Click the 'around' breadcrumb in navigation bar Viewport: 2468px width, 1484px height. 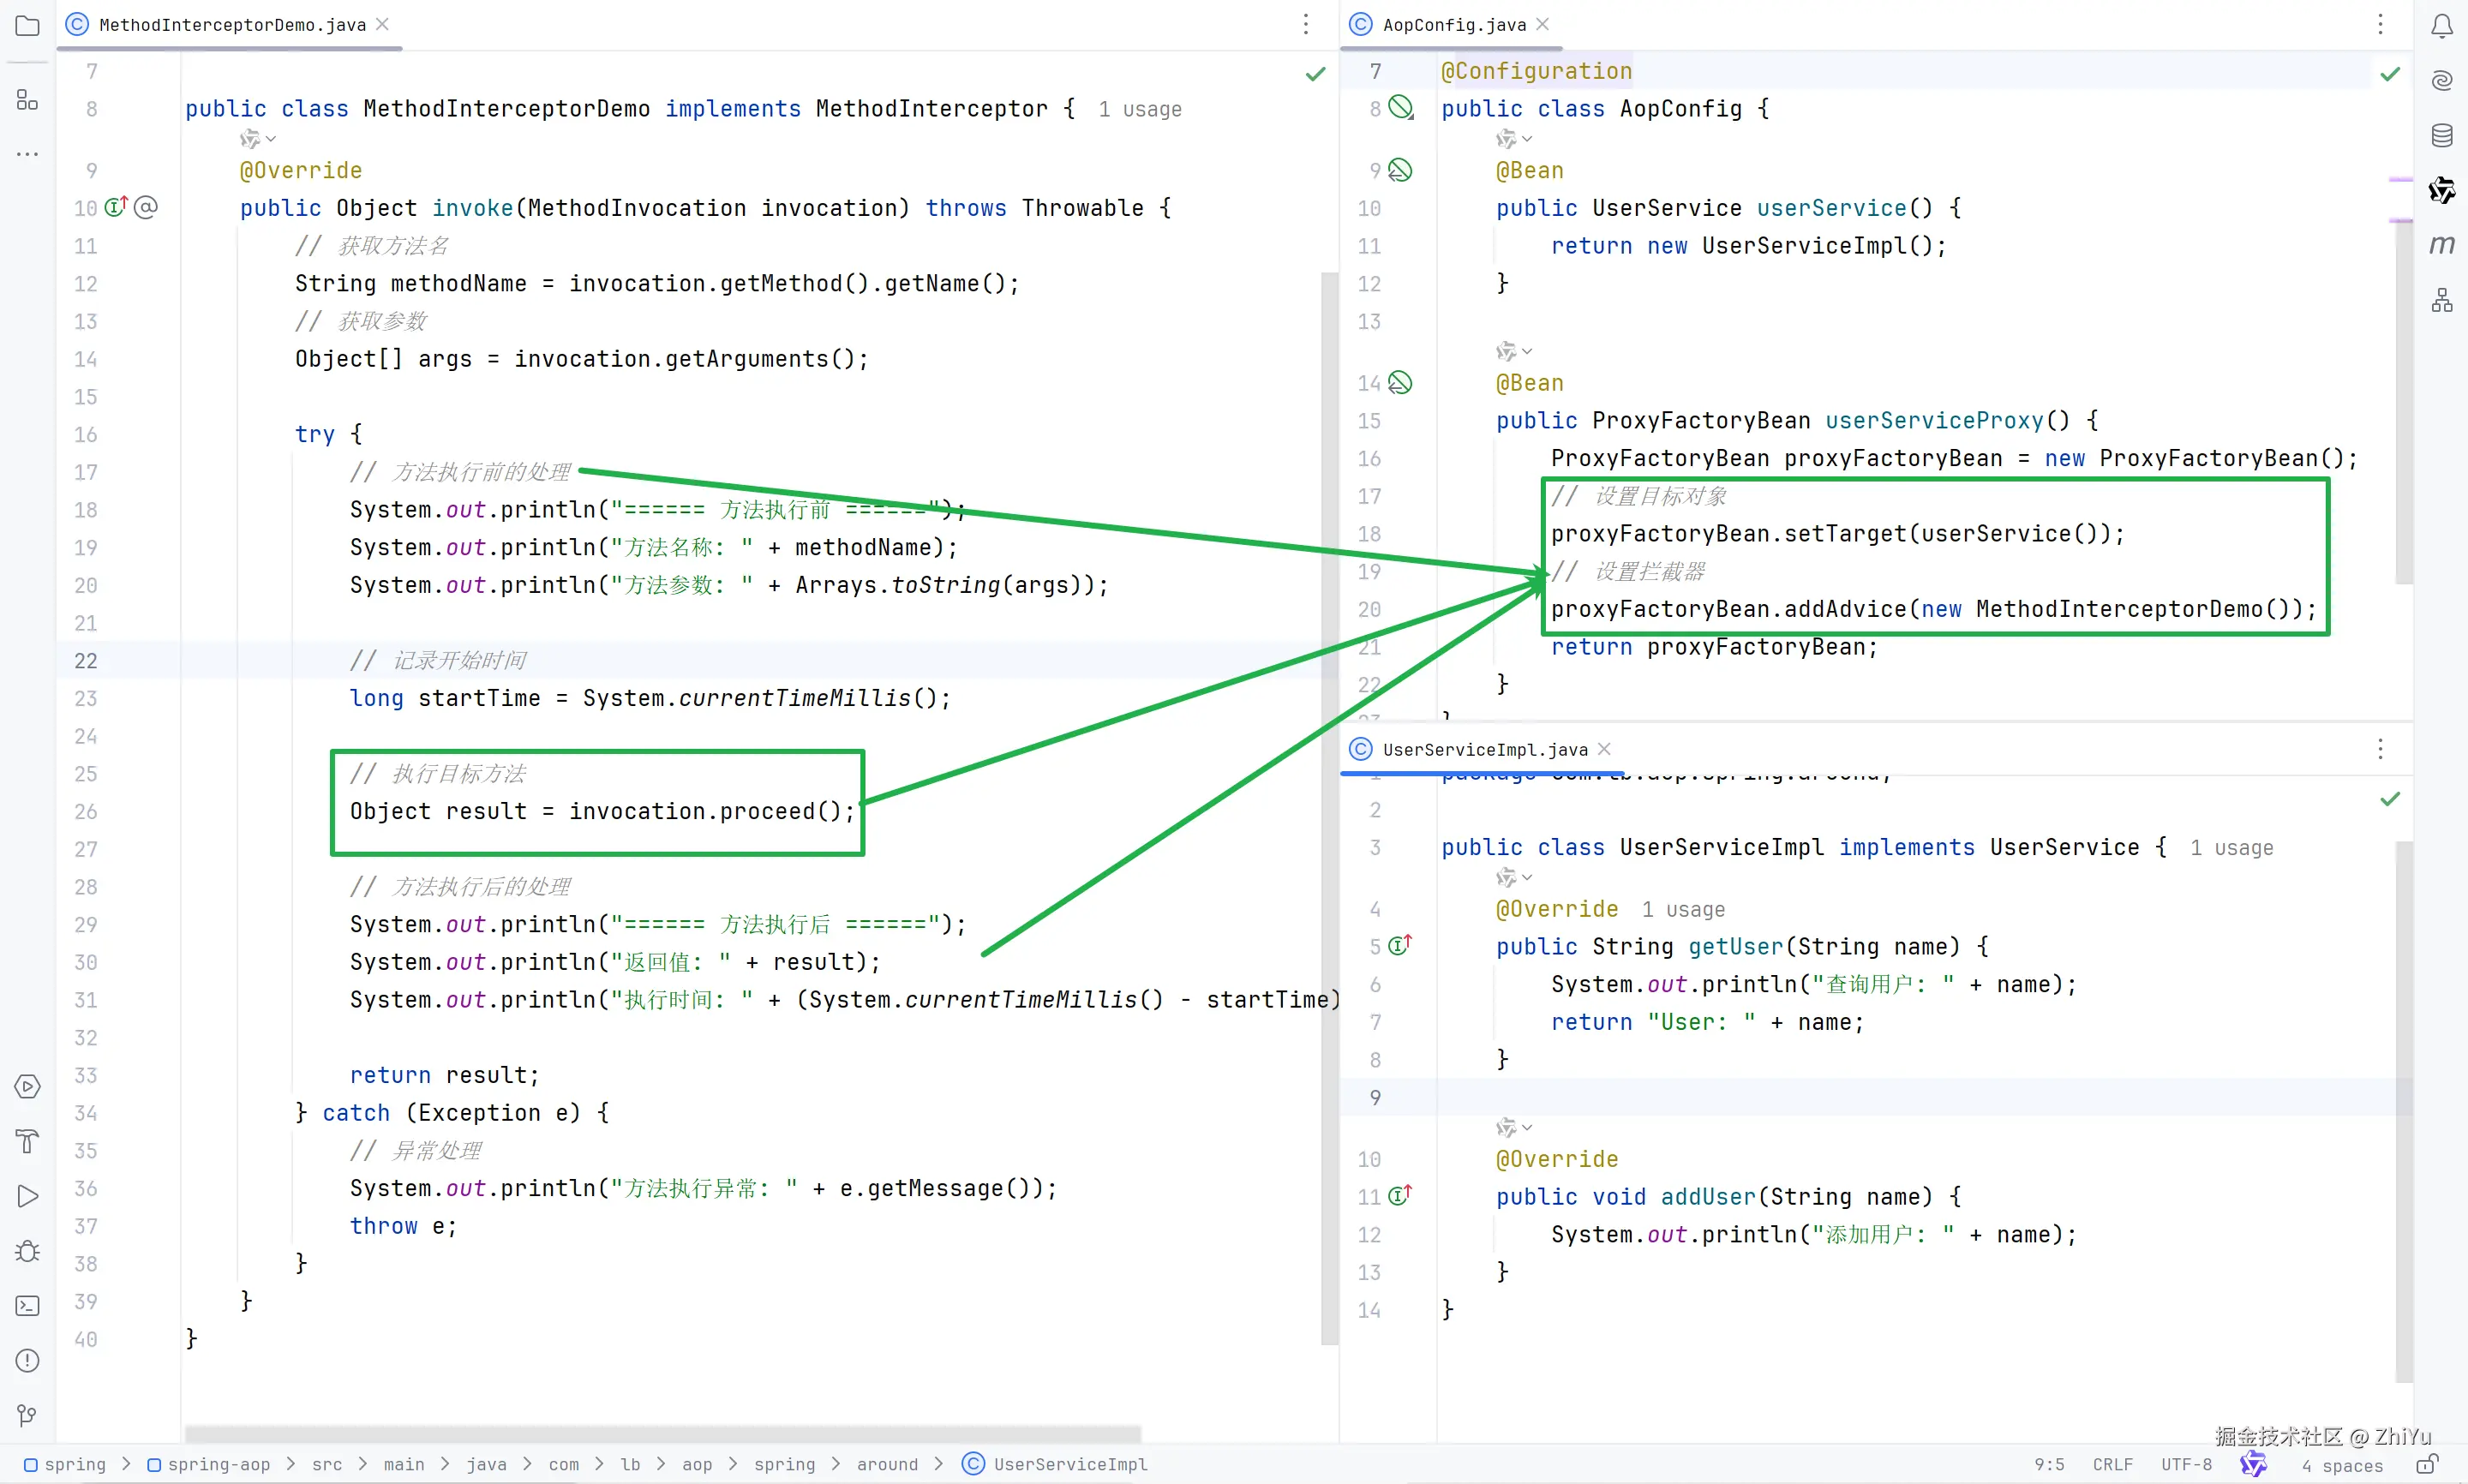(886, 1465)
